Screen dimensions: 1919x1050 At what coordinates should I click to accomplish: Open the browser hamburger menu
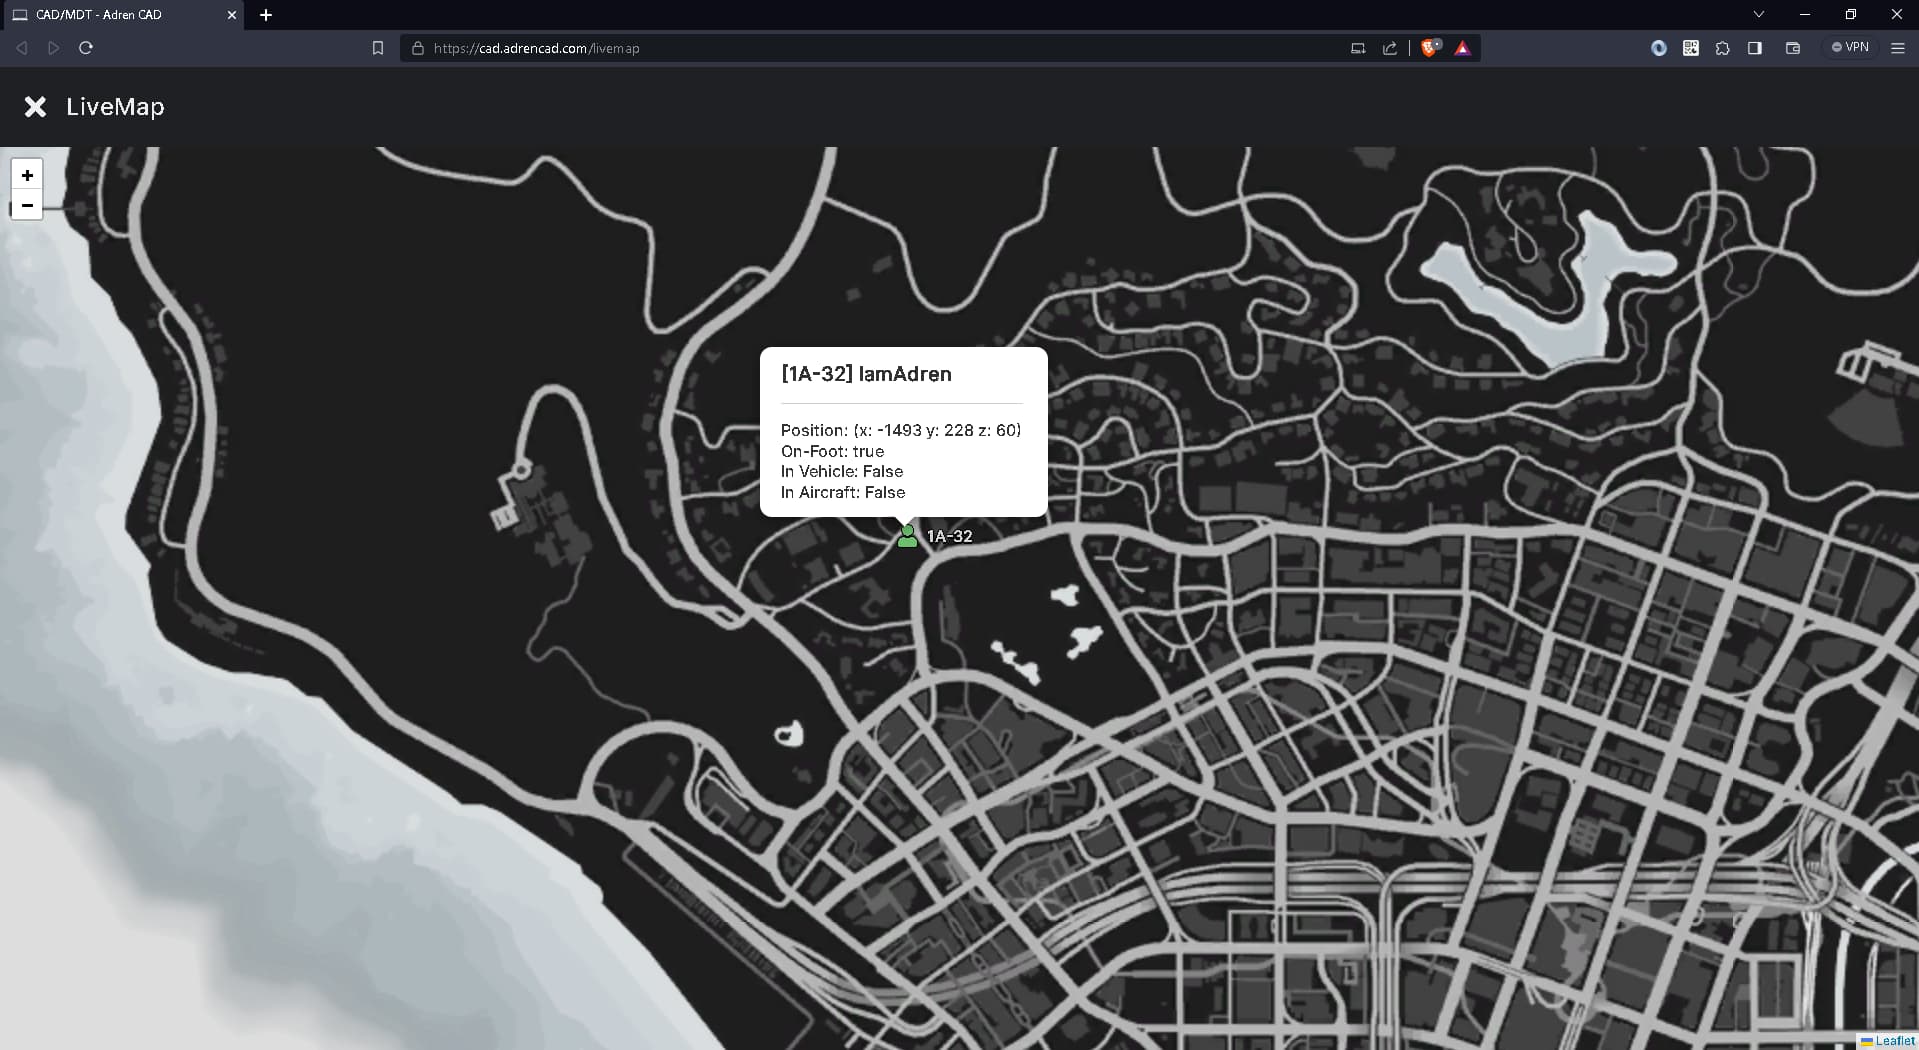tap(1898, 48)
